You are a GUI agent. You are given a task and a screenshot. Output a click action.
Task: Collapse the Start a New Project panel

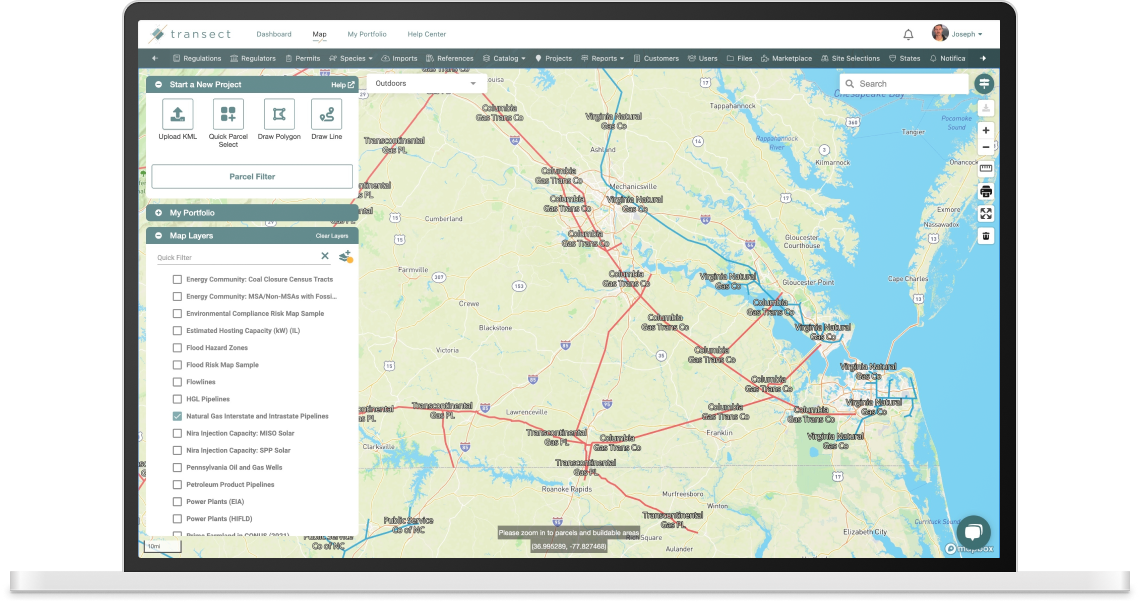(158, 85)
